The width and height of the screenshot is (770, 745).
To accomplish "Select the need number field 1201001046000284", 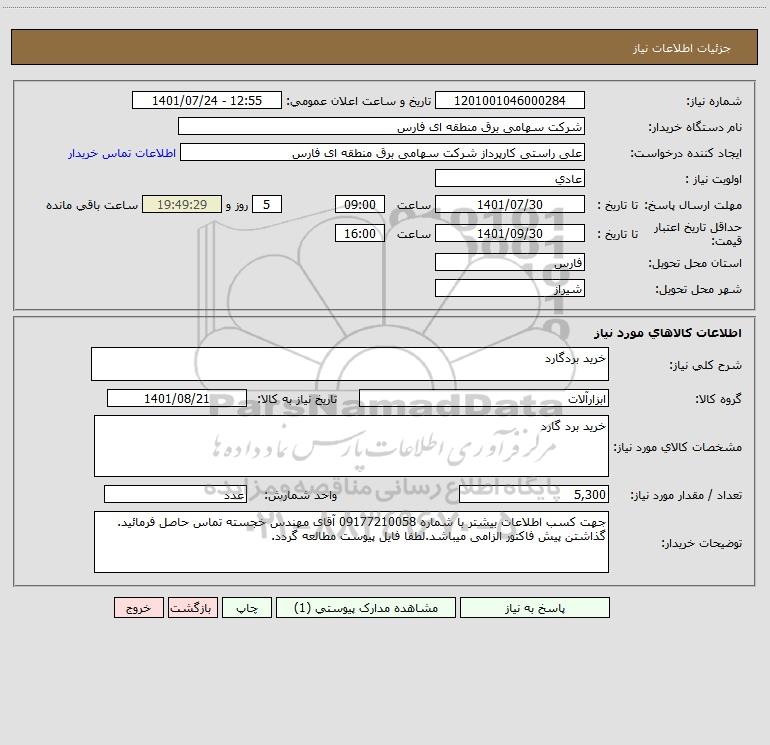I will [x=510, y=100].
